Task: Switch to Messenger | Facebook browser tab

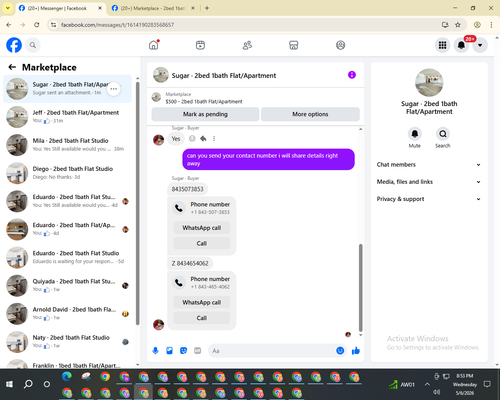Action: (60, 8)
